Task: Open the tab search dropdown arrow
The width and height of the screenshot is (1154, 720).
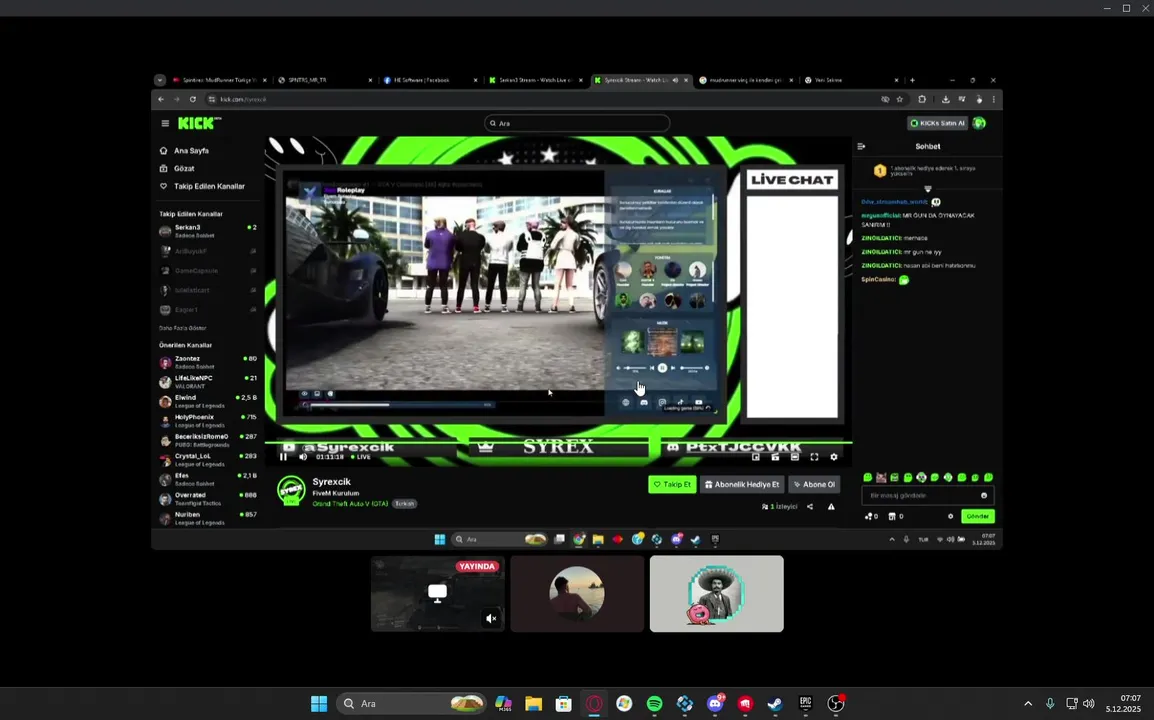Action: pyautogui.click(x=160, y=80)
